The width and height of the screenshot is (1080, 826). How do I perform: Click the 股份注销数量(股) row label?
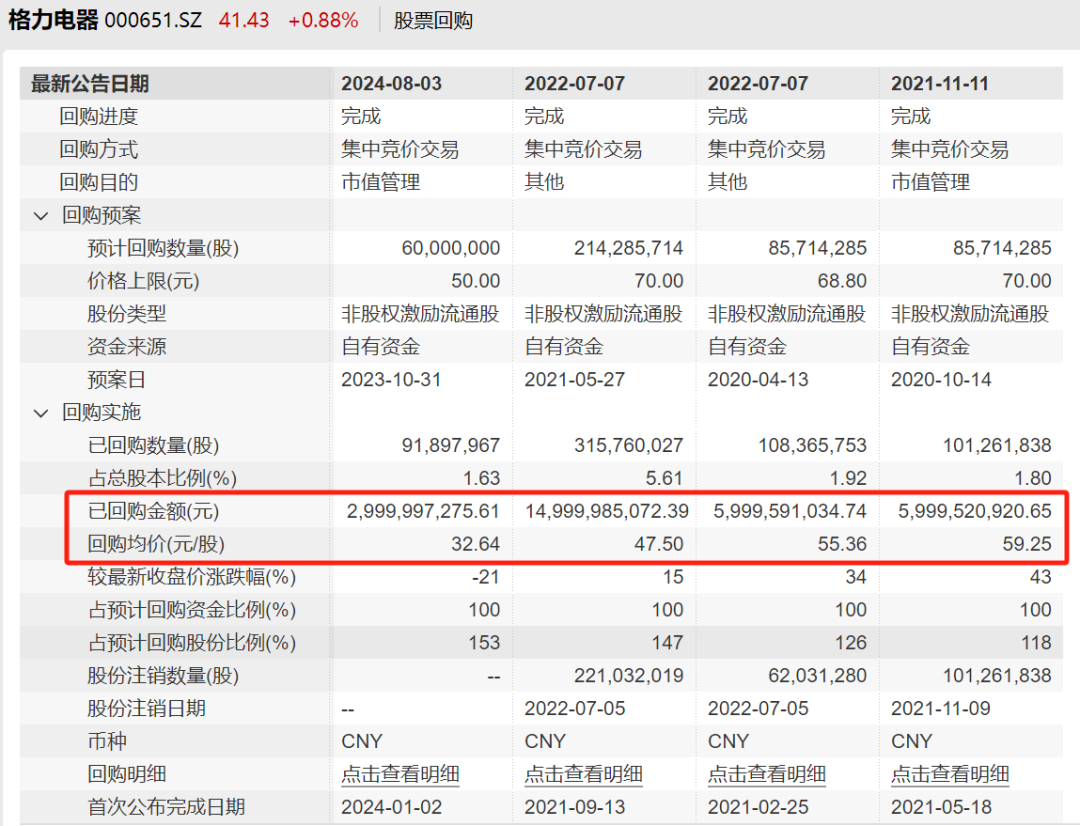click(x=163, y=676)
